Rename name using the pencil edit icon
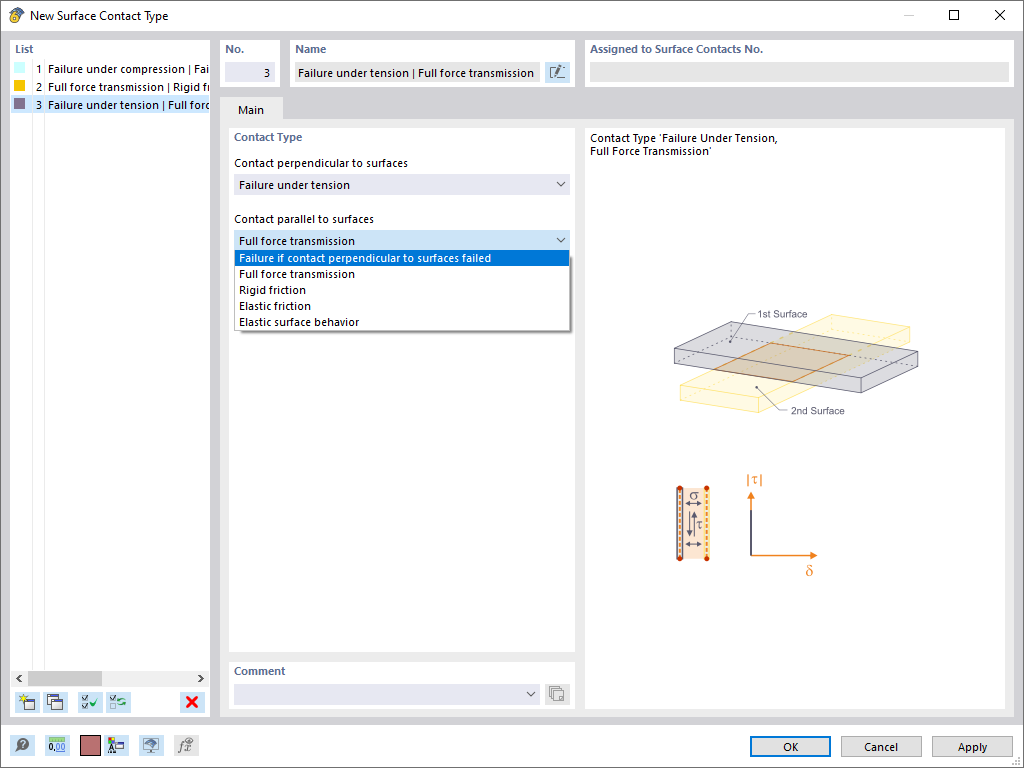The width and height of the screenshot is (1024, 768). pos(557,72)
